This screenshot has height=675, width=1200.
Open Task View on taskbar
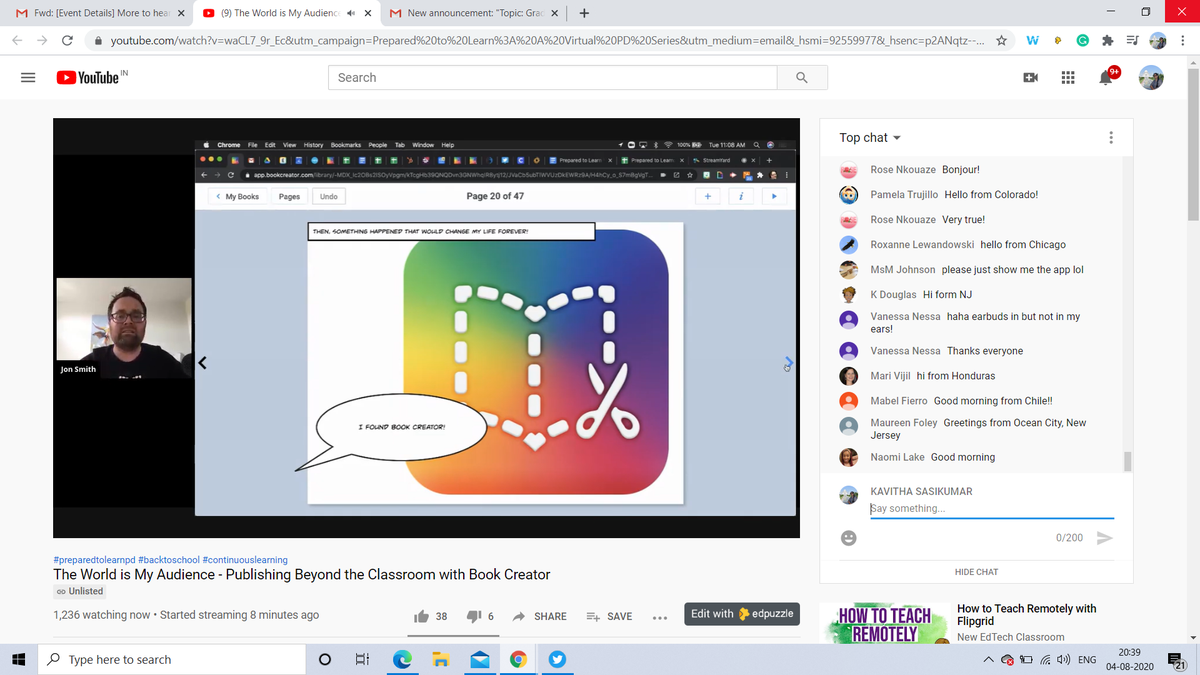(x=362, y=659)
